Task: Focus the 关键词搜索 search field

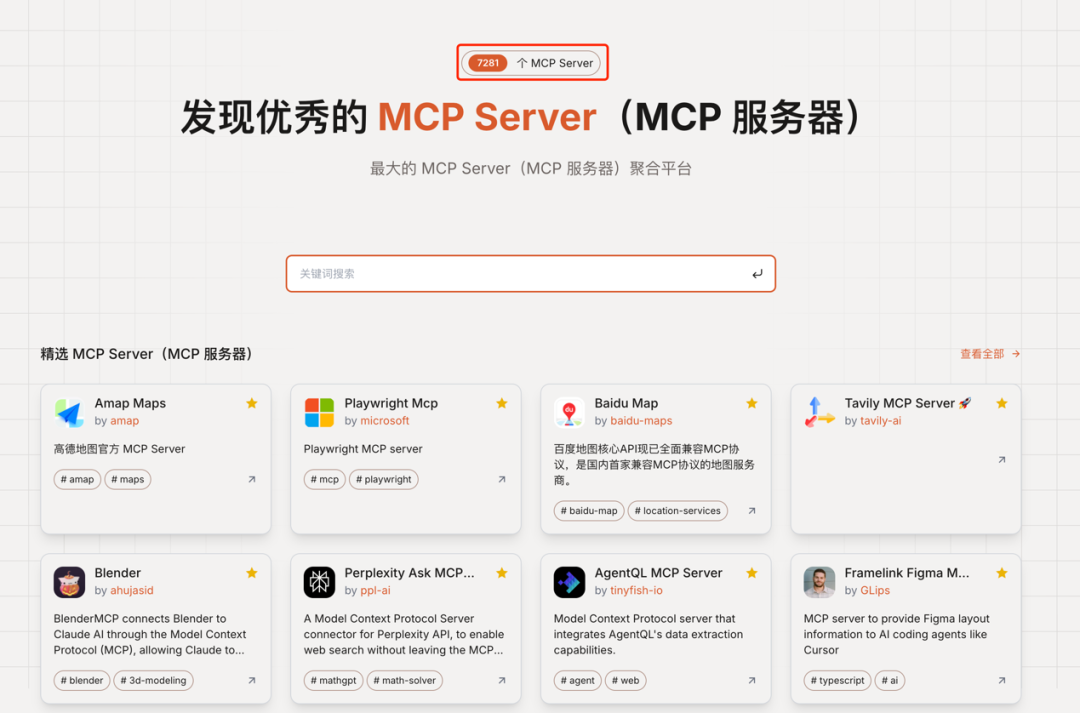Action: coord(530,273)
